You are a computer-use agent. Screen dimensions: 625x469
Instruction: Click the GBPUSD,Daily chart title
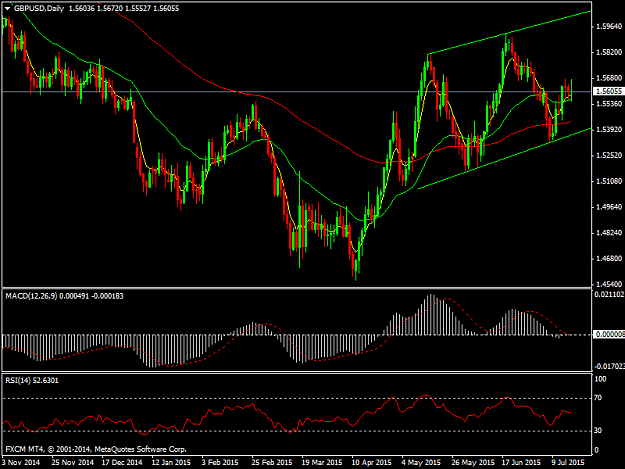pos(39,8)
